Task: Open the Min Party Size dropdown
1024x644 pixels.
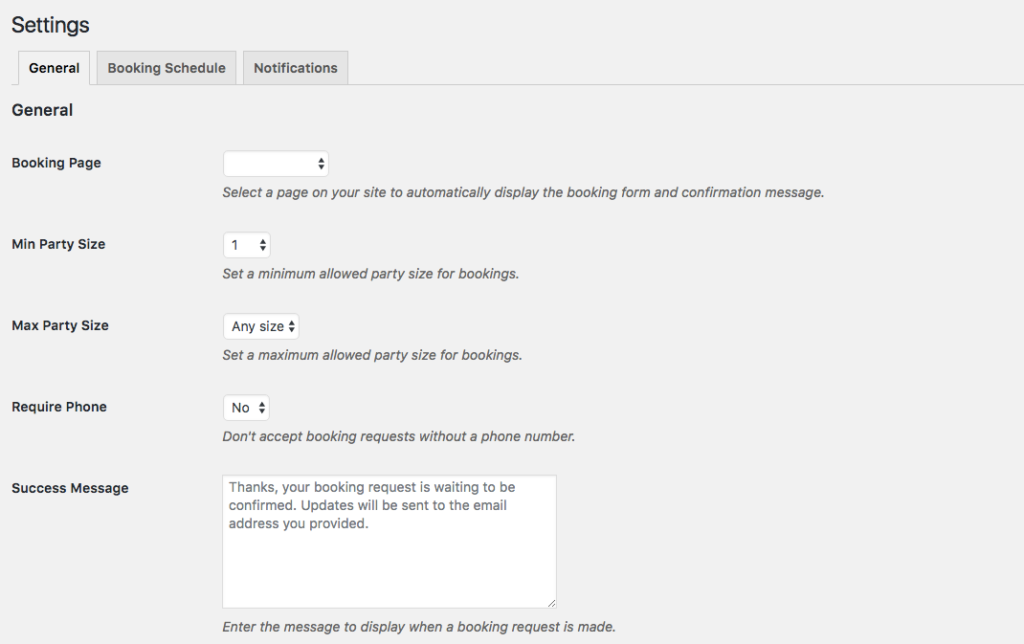Action: [x=247, y=245]
